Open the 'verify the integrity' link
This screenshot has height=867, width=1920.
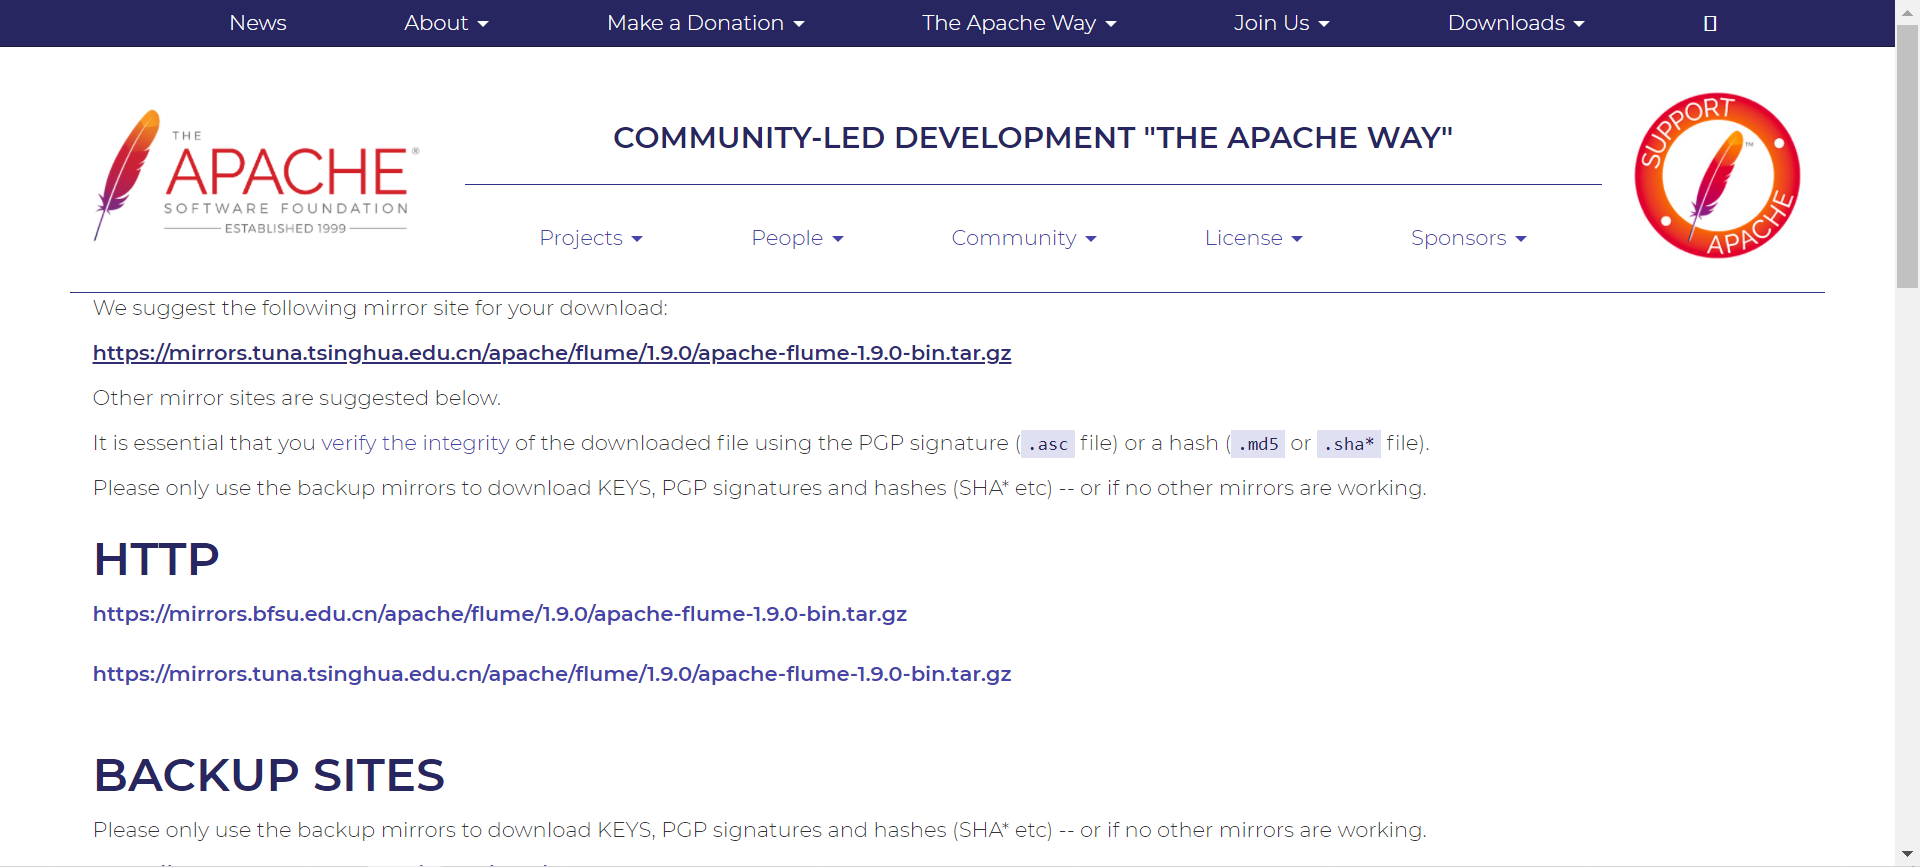point(415,443)
